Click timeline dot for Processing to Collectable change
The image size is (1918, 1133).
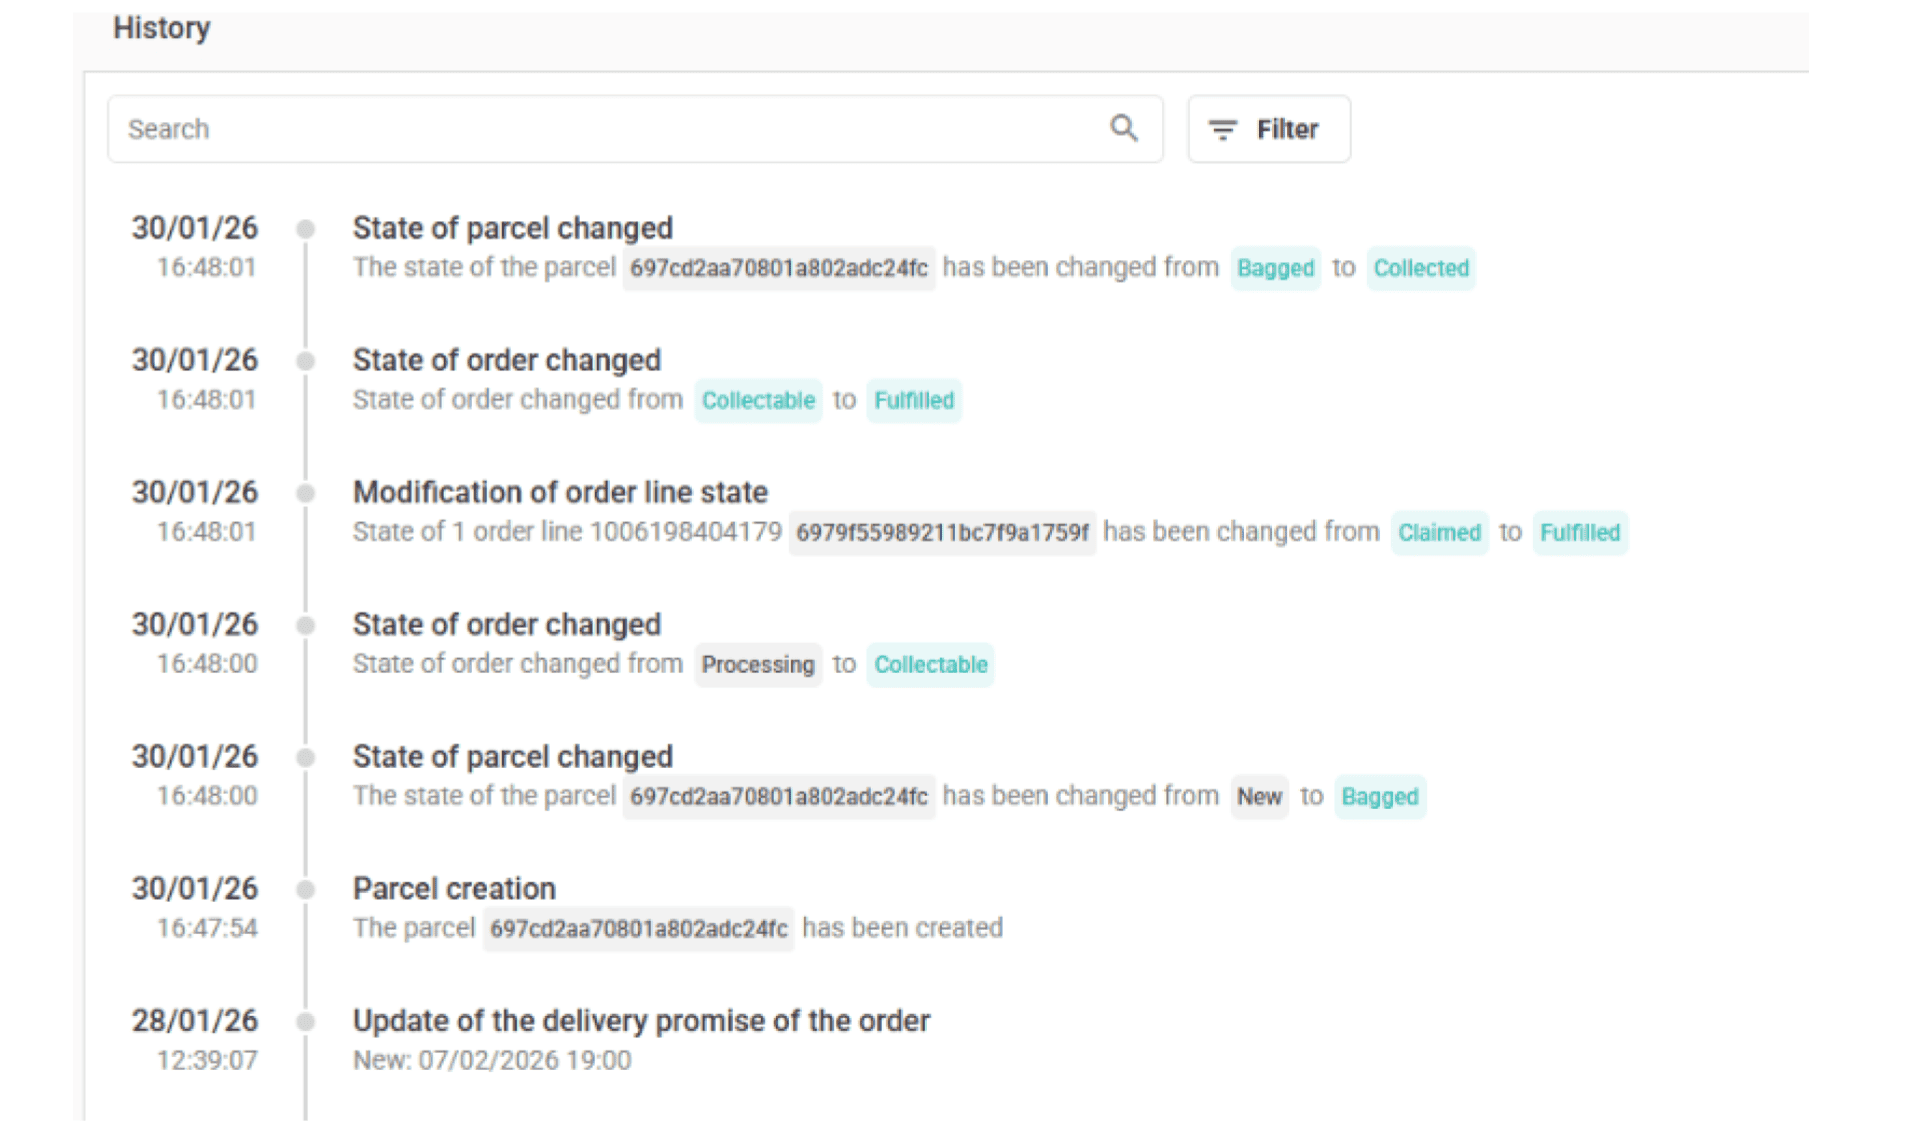click(x=306, y=625)
